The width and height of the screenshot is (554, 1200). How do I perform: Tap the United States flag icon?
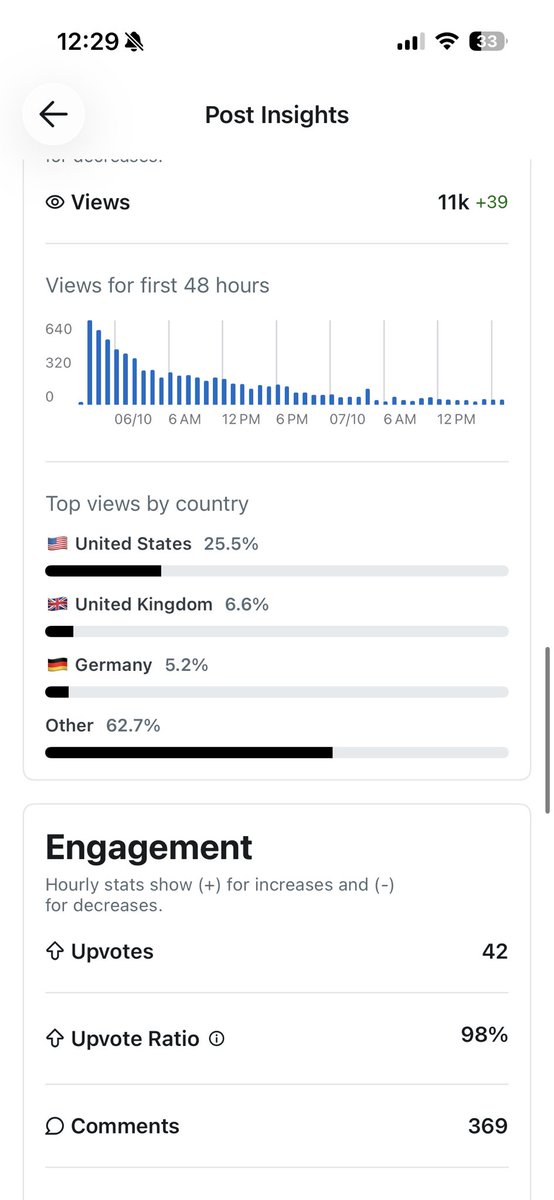tap(56, 544)
